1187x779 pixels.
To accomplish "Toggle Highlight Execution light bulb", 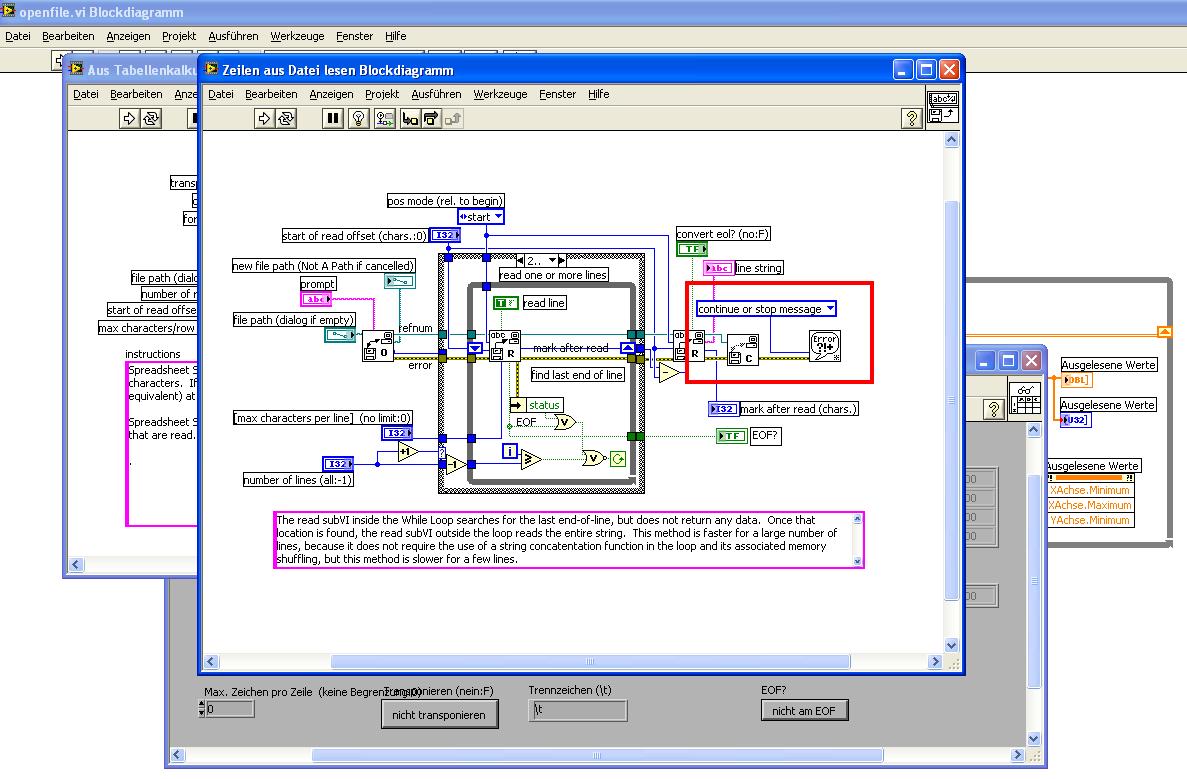I will pos(359,118).
